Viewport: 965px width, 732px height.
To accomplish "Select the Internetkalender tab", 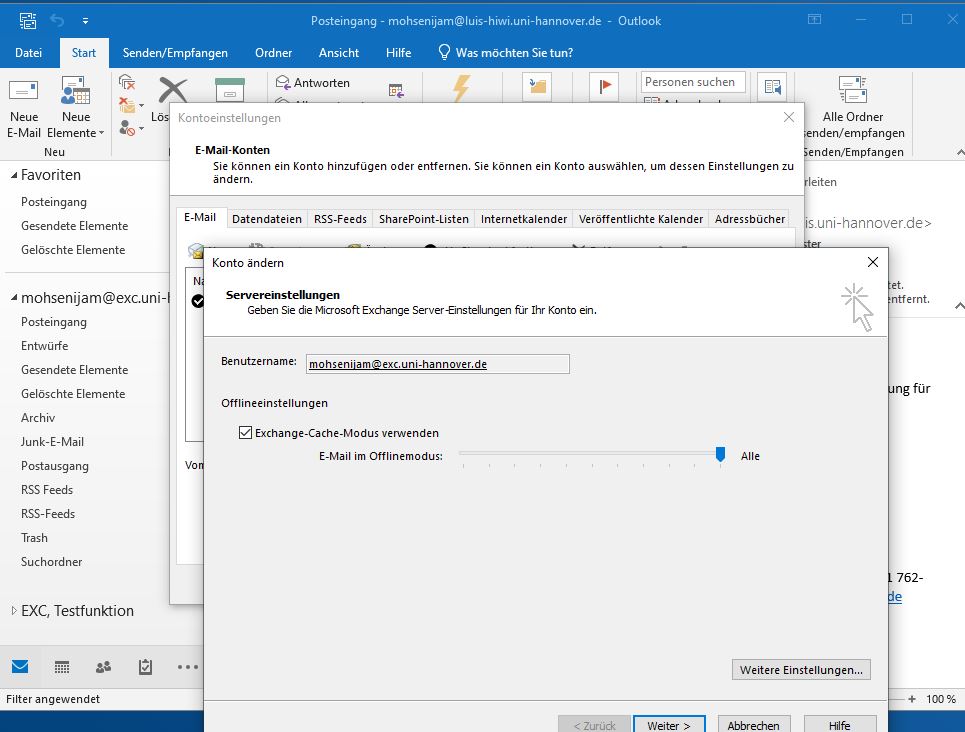I will point(524,219).
